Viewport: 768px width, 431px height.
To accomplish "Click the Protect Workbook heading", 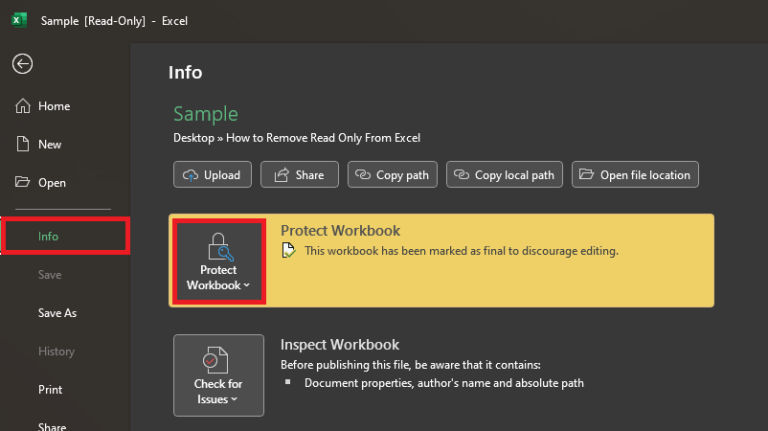I will click(x=340, y=230).
